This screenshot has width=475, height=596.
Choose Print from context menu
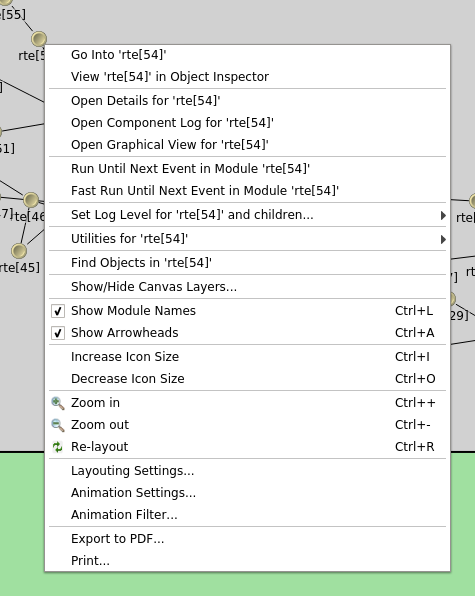coord(247,561)
